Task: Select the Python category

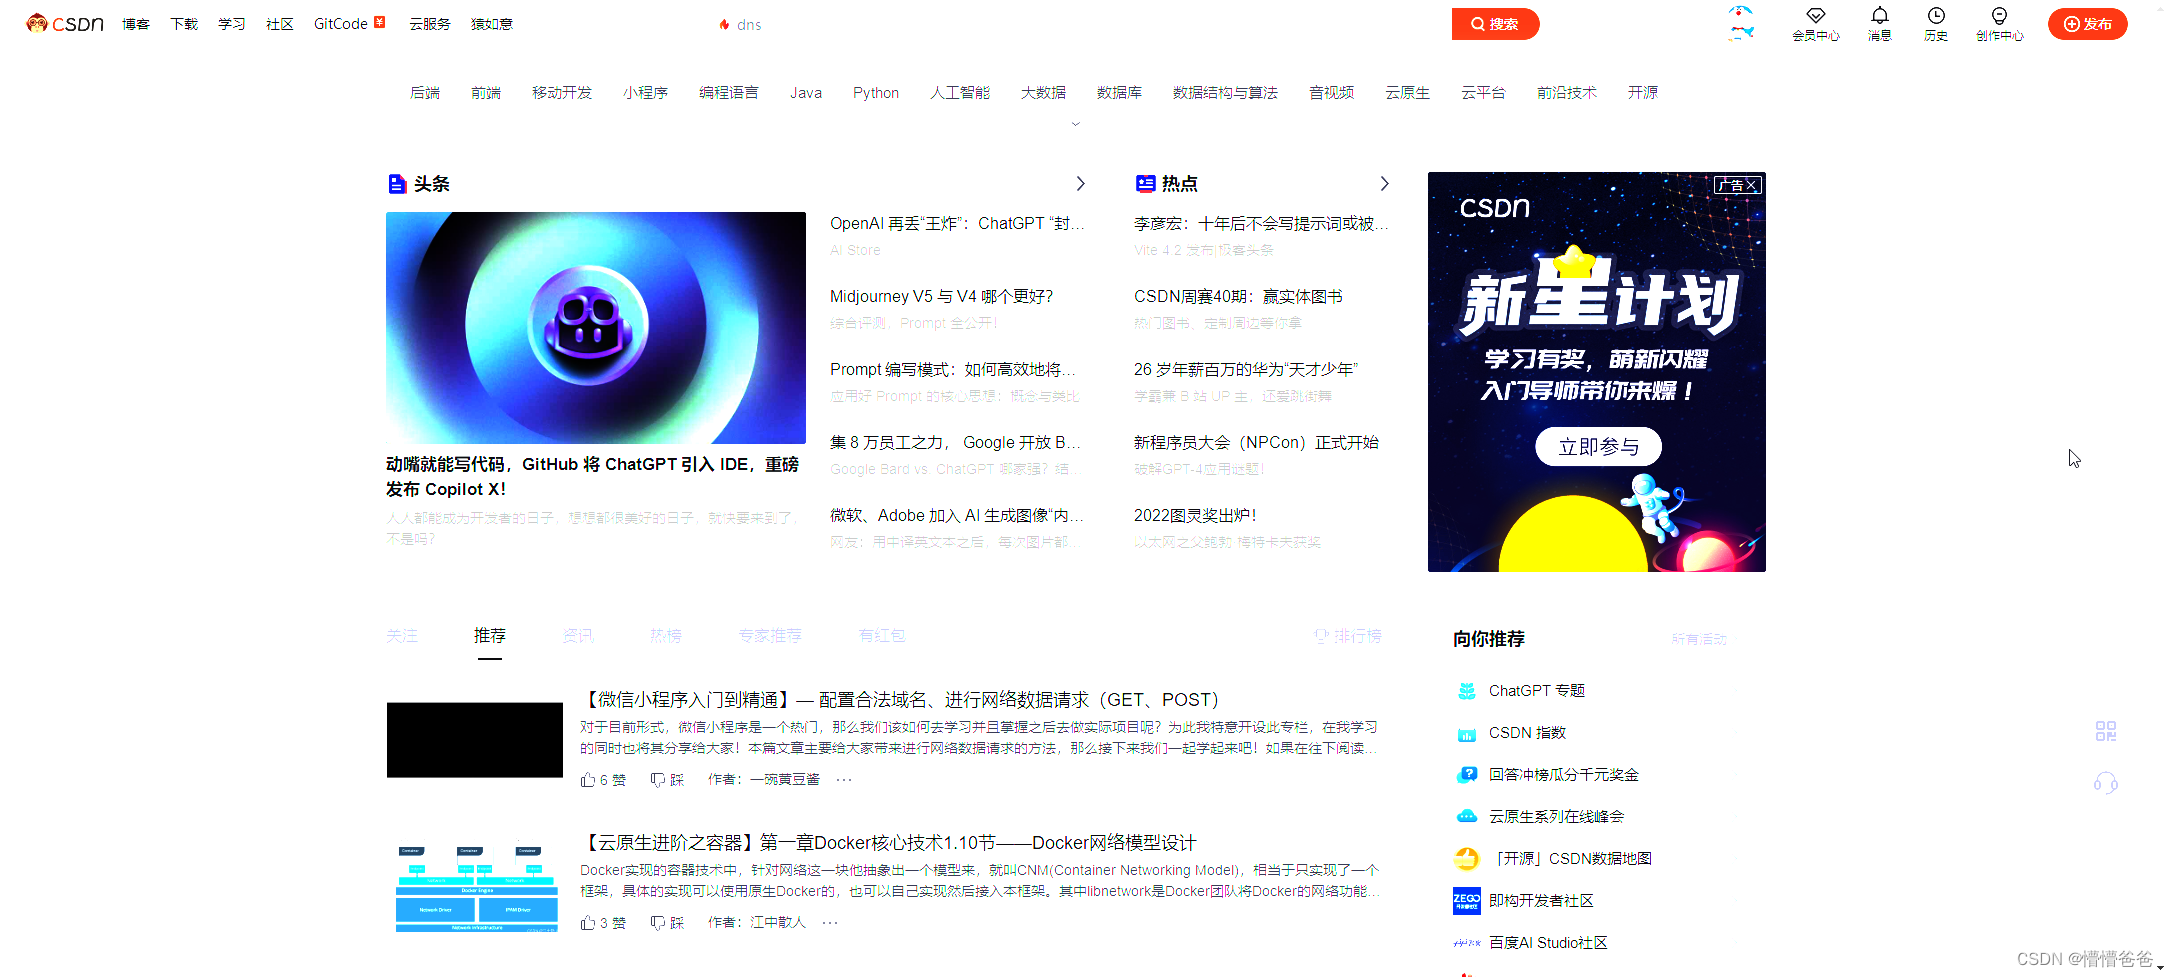Action: pos(876,93)
